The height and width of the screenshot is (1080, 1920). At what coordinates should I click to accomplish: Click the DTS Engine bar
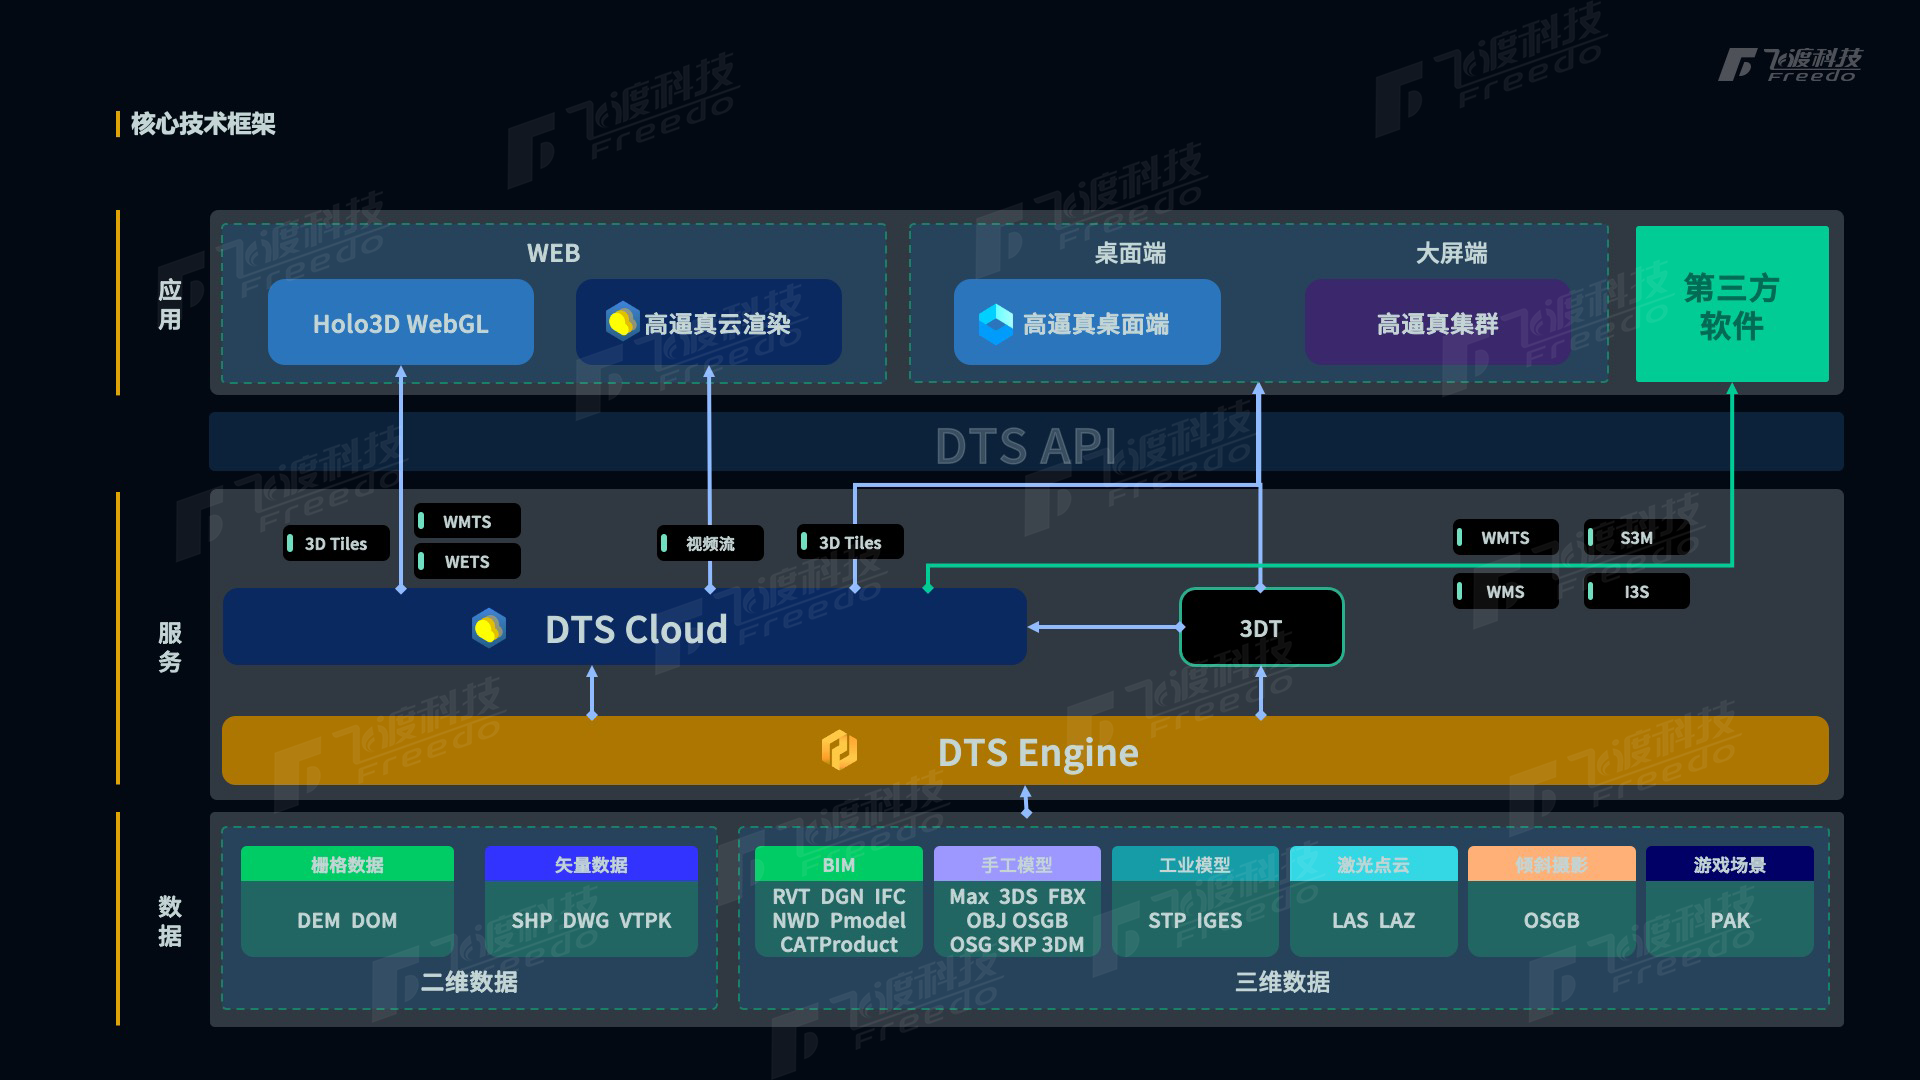1025,751
